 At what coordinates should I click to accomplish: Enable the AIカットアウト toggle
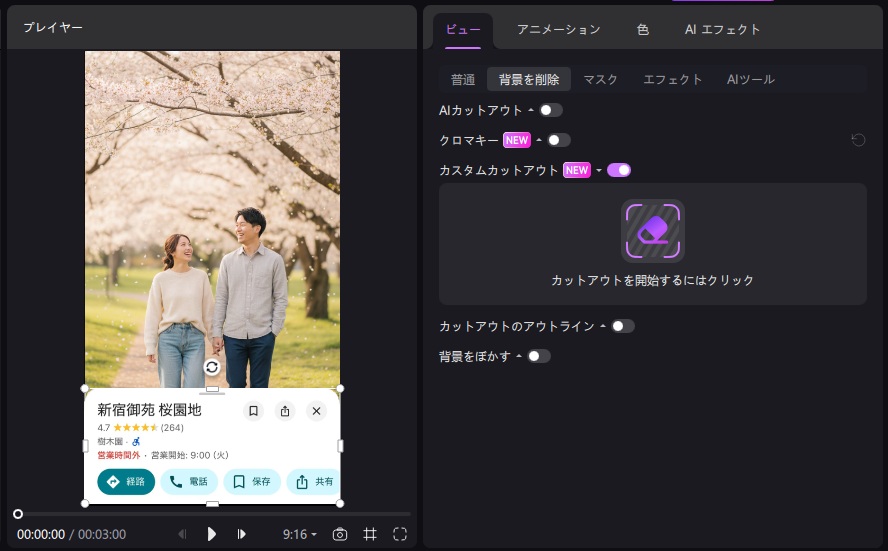coord(550,110)
